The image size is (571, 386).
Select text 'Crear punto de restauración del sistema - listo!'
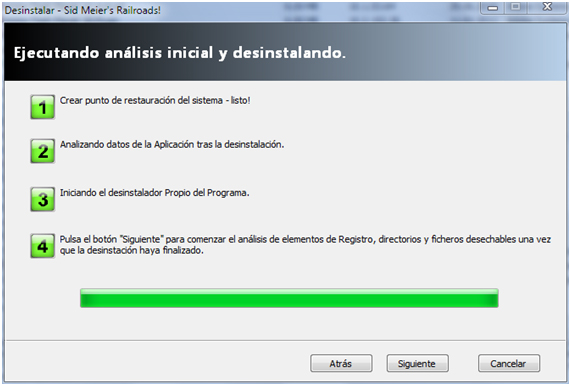[x=155, y=101]
